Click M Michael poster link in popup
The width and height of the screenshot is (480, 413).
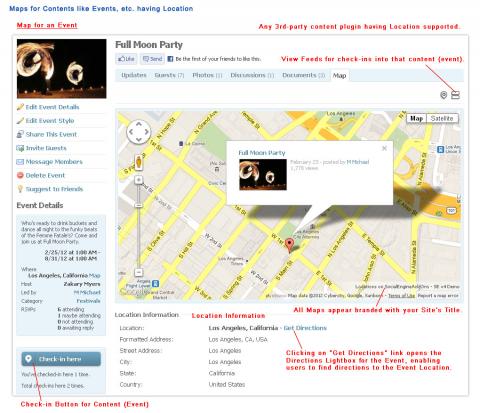coord(358,162)
